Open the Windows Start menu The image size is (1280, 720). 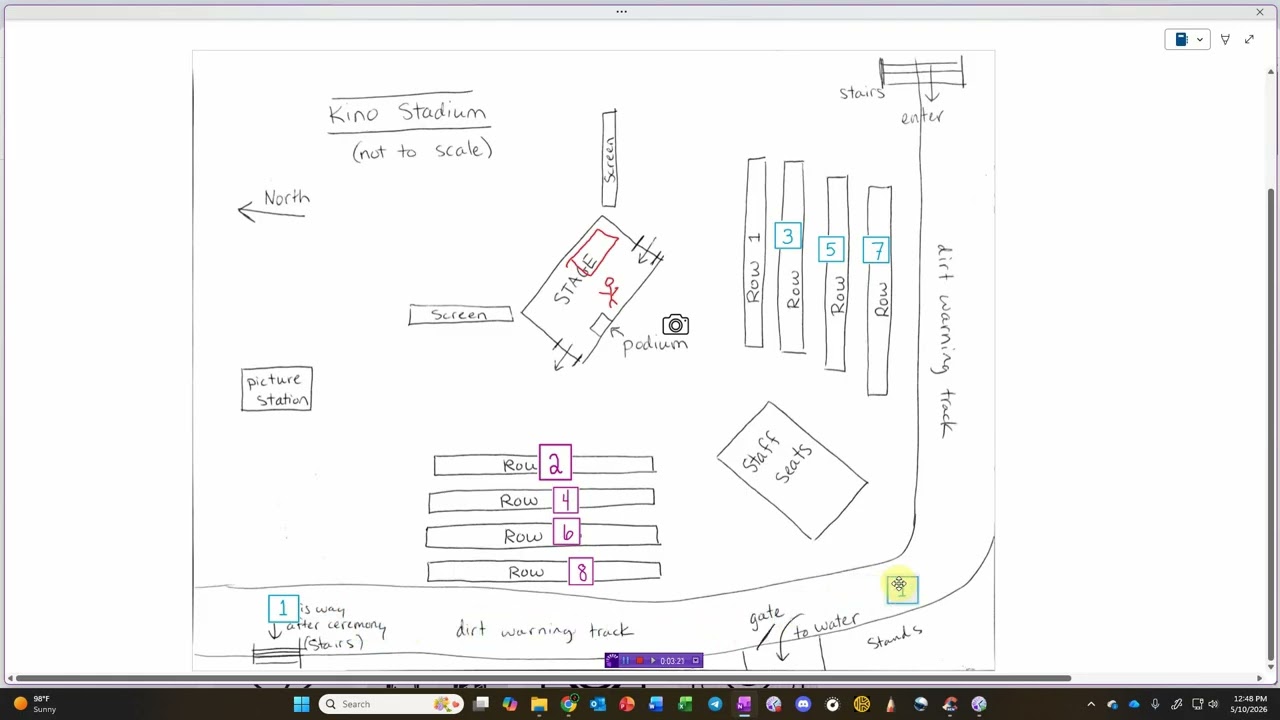301,704
